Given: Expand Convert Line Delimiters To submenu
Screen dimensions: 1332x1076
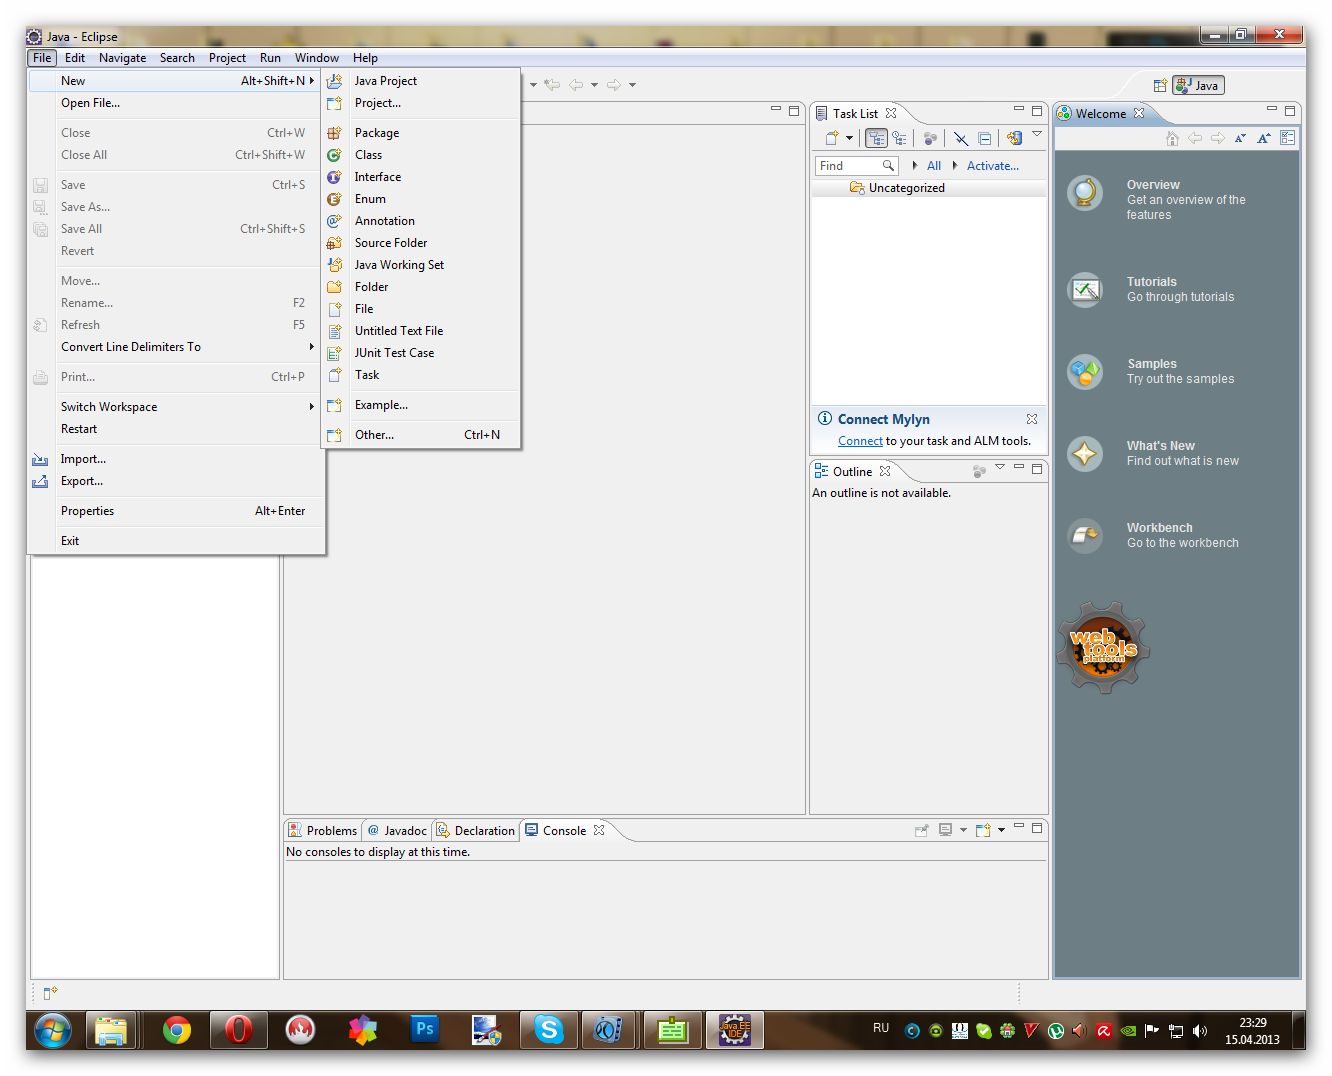Looking at the screenshot, I should pyautogui.click(x=176, y=347).
